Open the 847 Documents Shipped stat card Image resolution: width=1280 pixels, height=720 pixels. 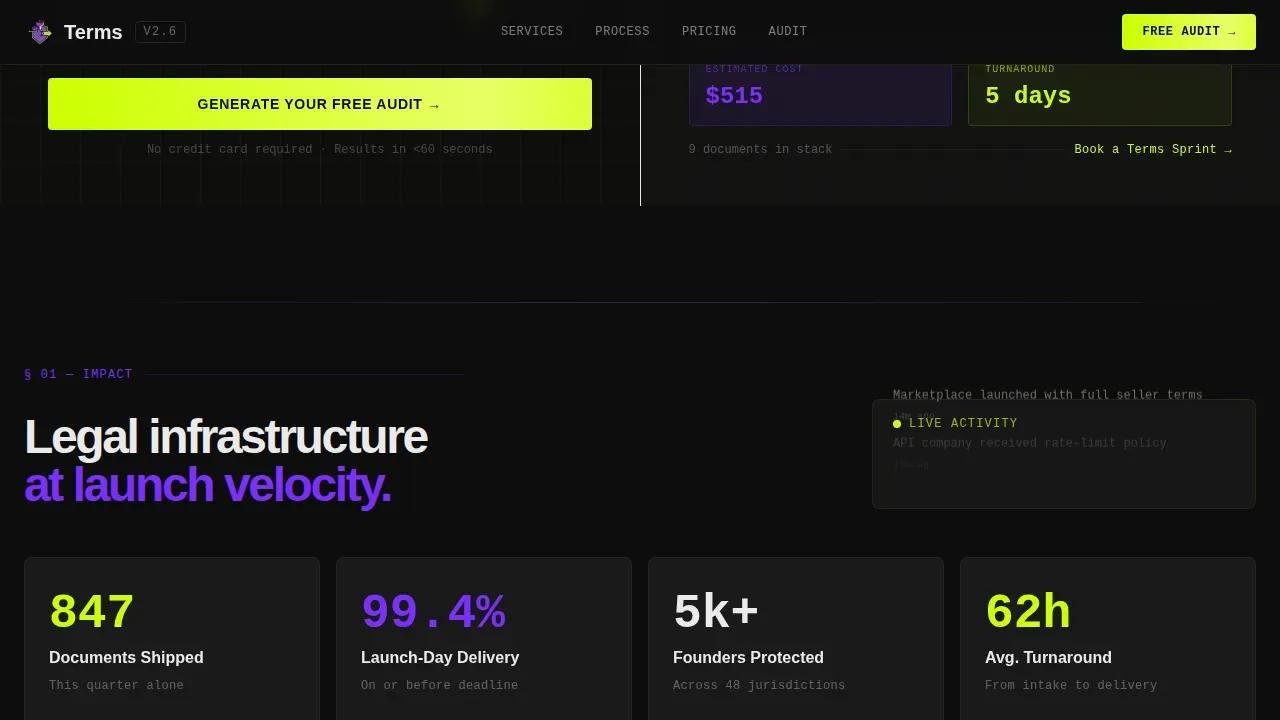click(172, 639)
